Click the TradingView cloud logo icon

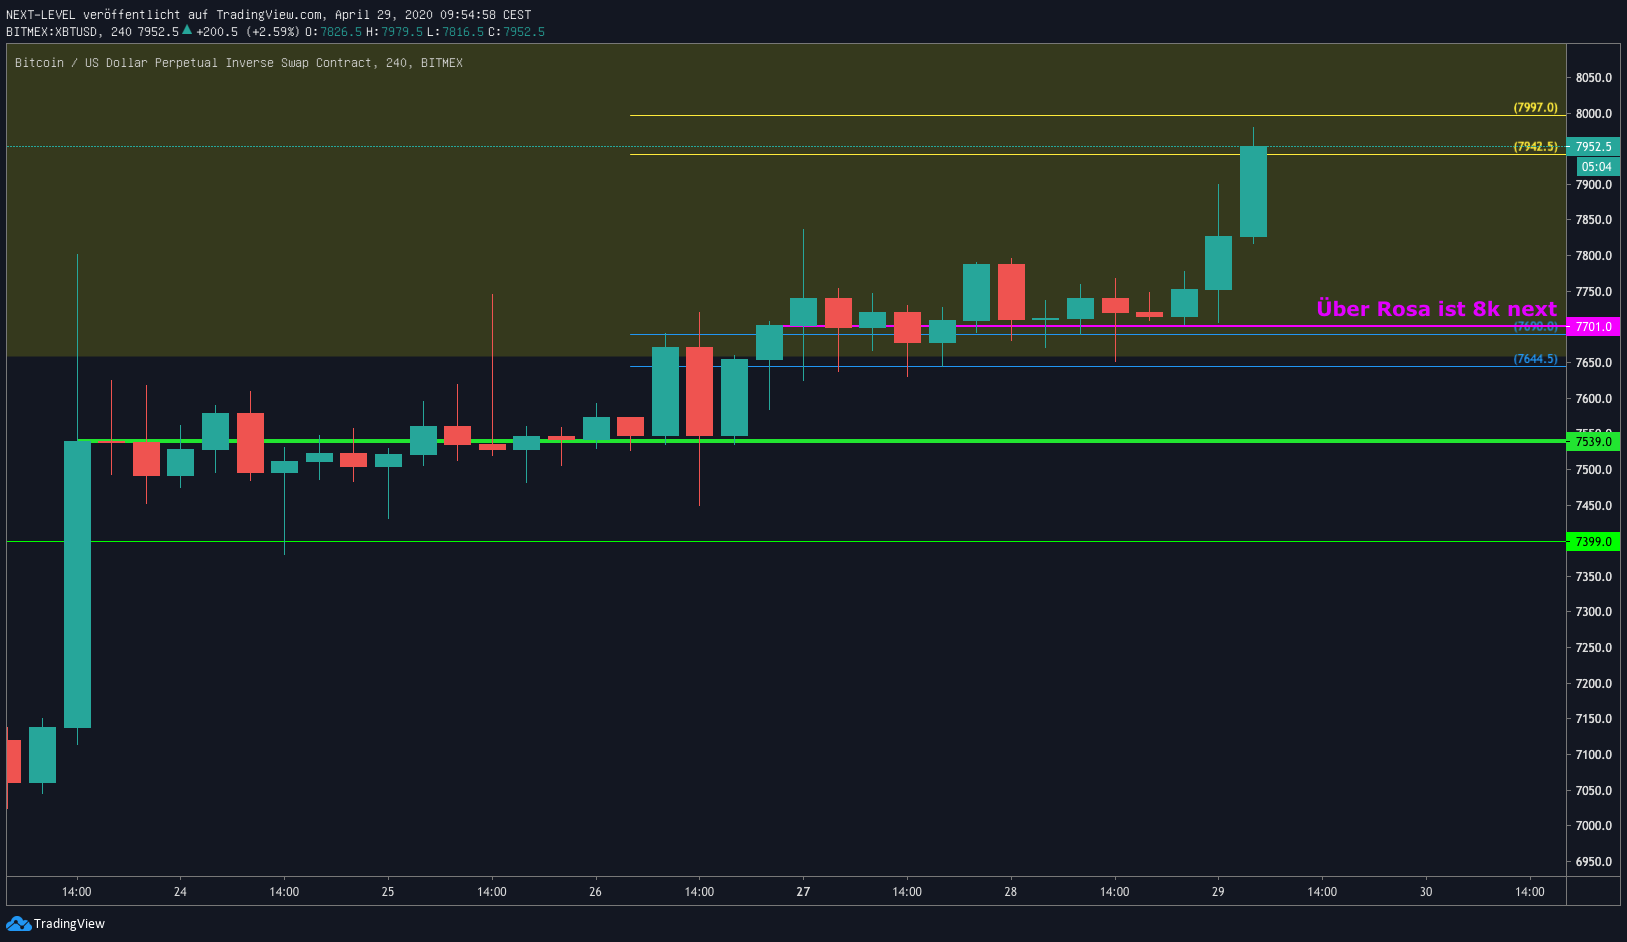(x=18, y=923)
